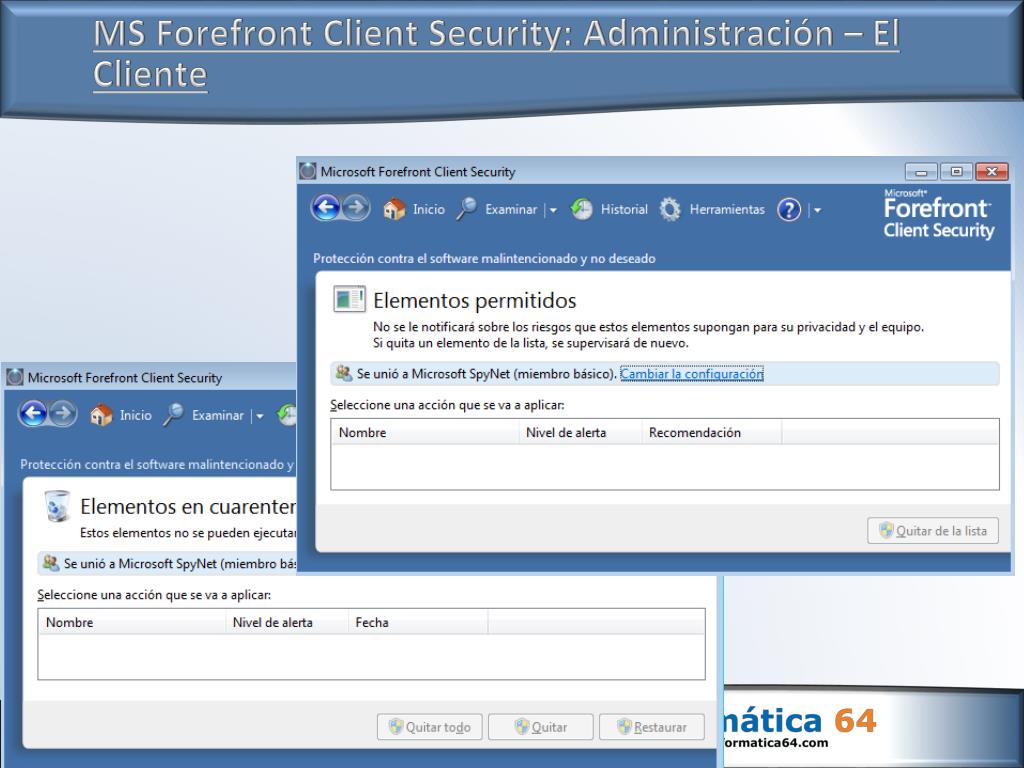
Task: Click the Elementos permitidos heading icon
Action: 349,300
